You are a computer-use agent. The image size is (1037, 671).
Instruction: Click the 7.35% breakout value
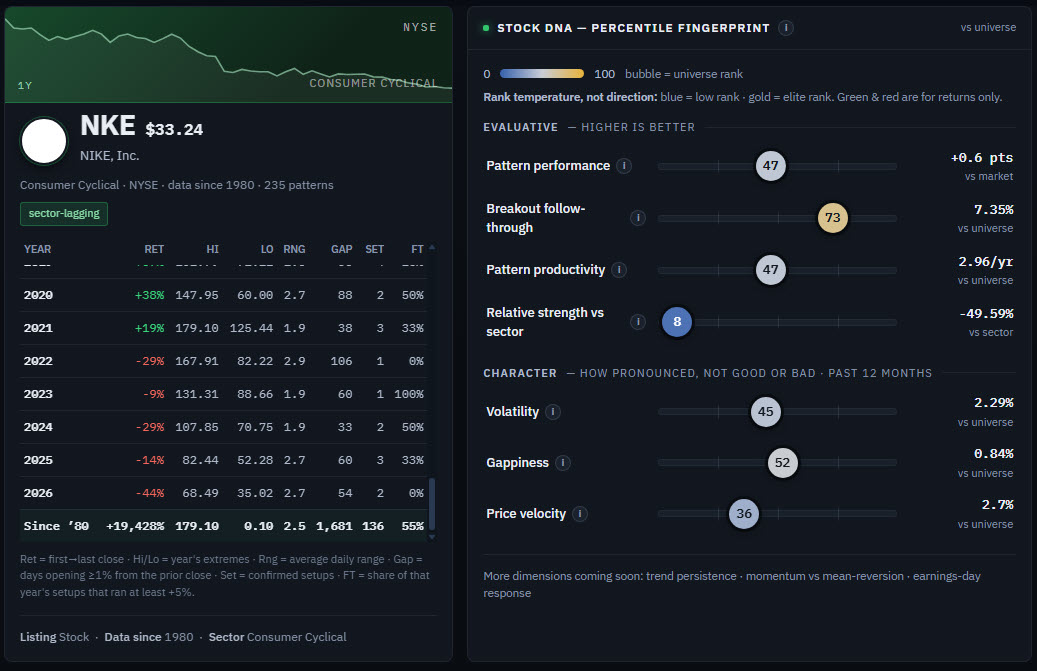pos(993,210)
